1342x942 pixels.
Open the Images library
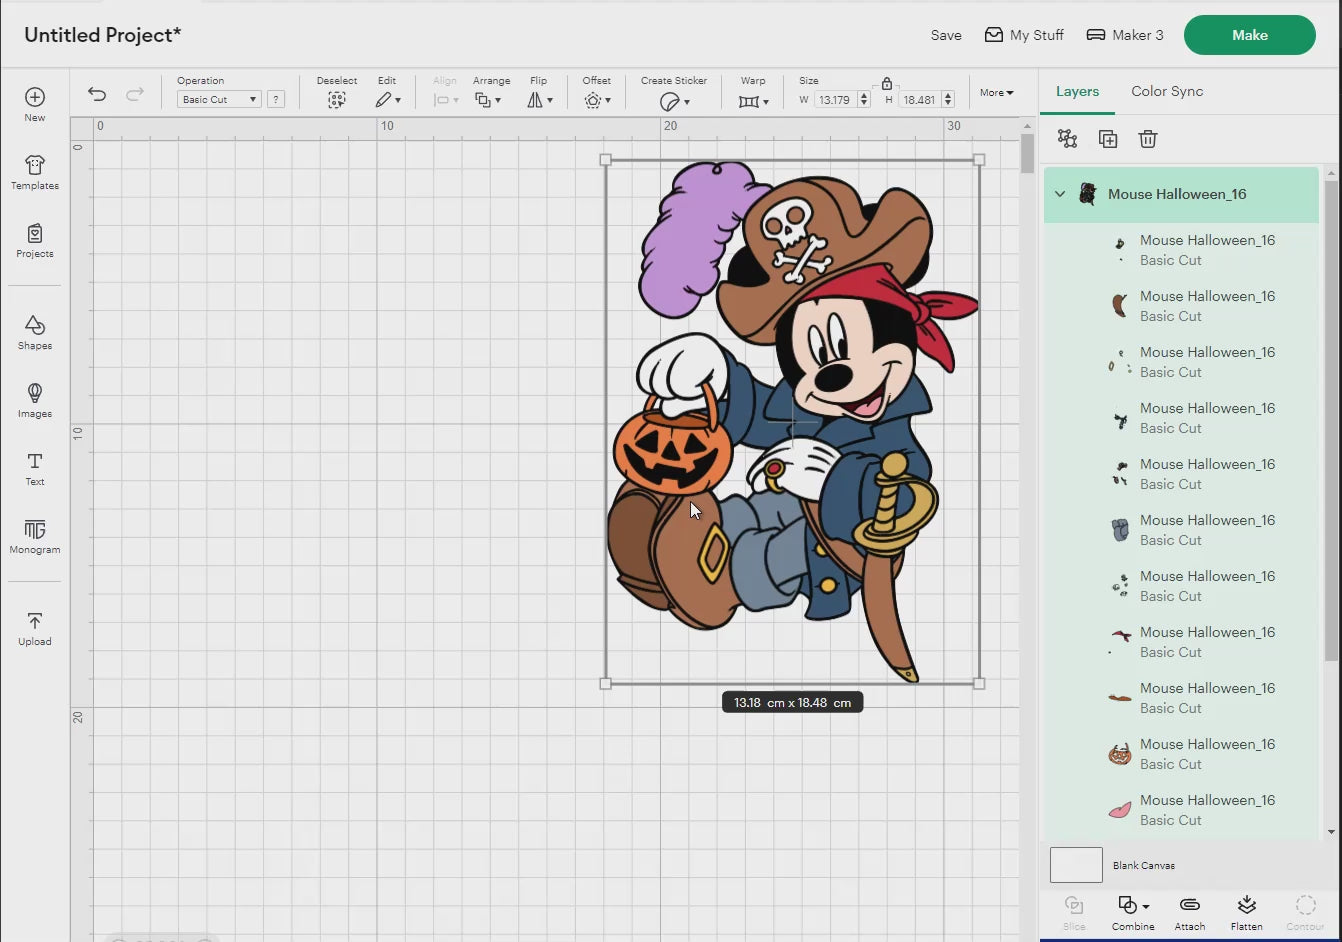coord(35,400)
